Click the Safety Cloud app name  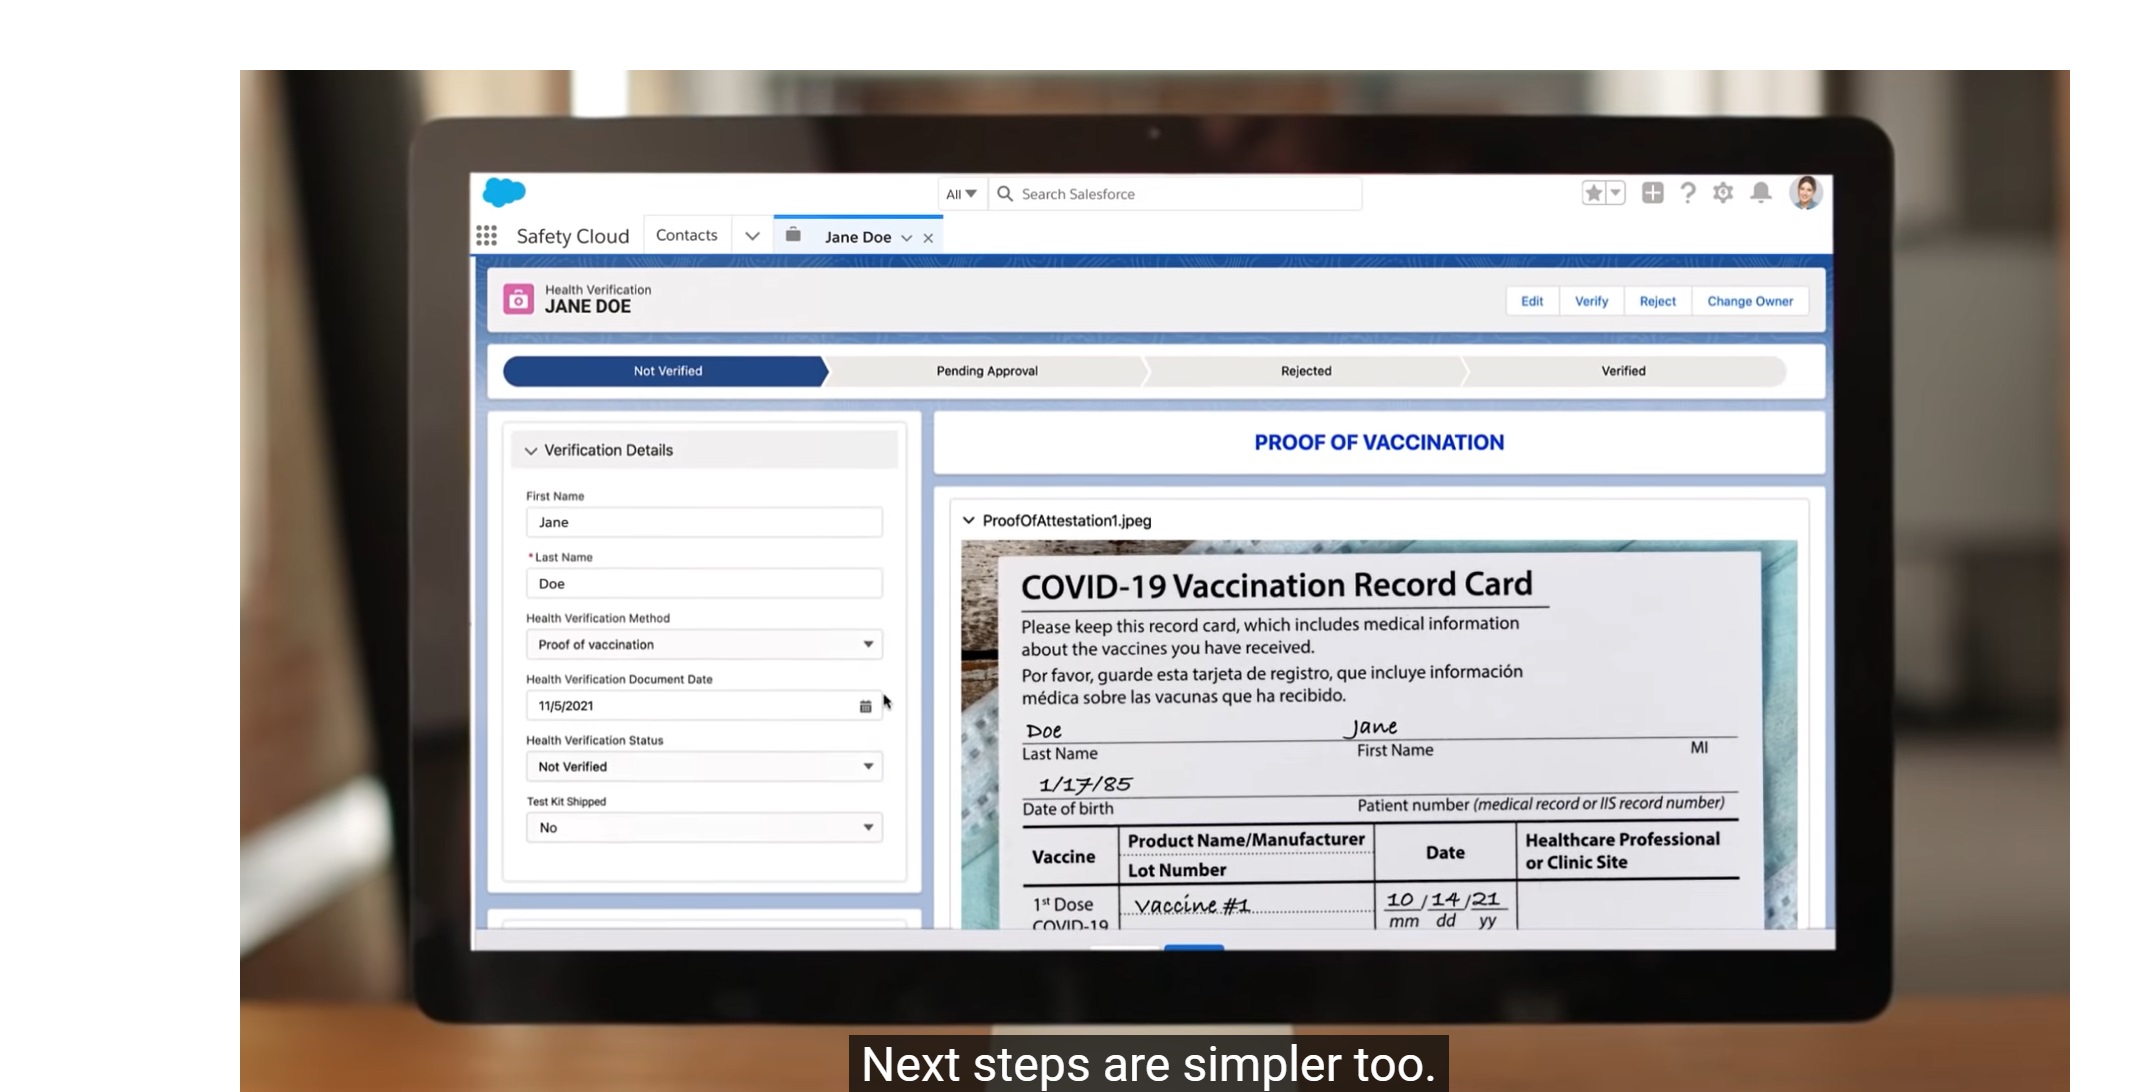coord(573,236)
